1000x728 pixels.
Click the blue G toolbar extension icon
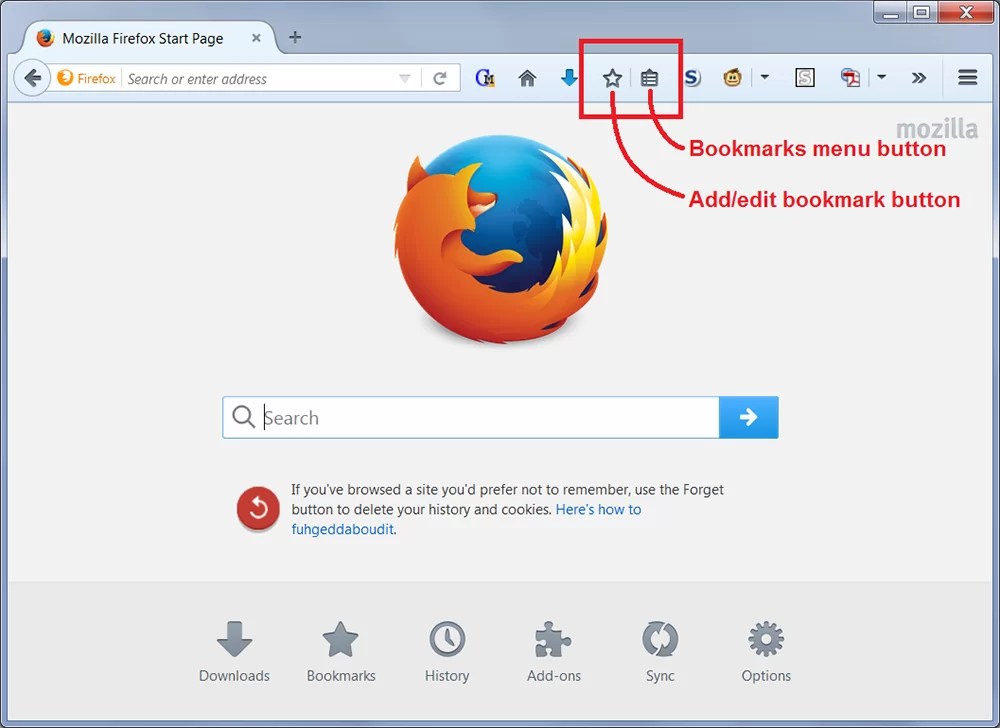point(485,78)
